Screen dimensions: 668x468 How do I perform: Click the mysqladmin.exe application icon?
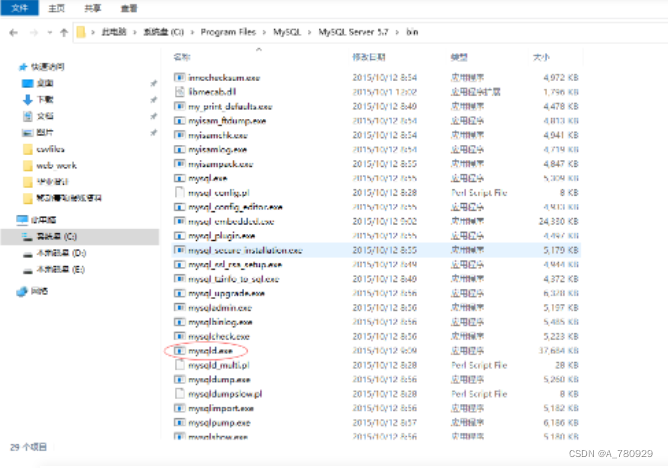click(179, 307)
